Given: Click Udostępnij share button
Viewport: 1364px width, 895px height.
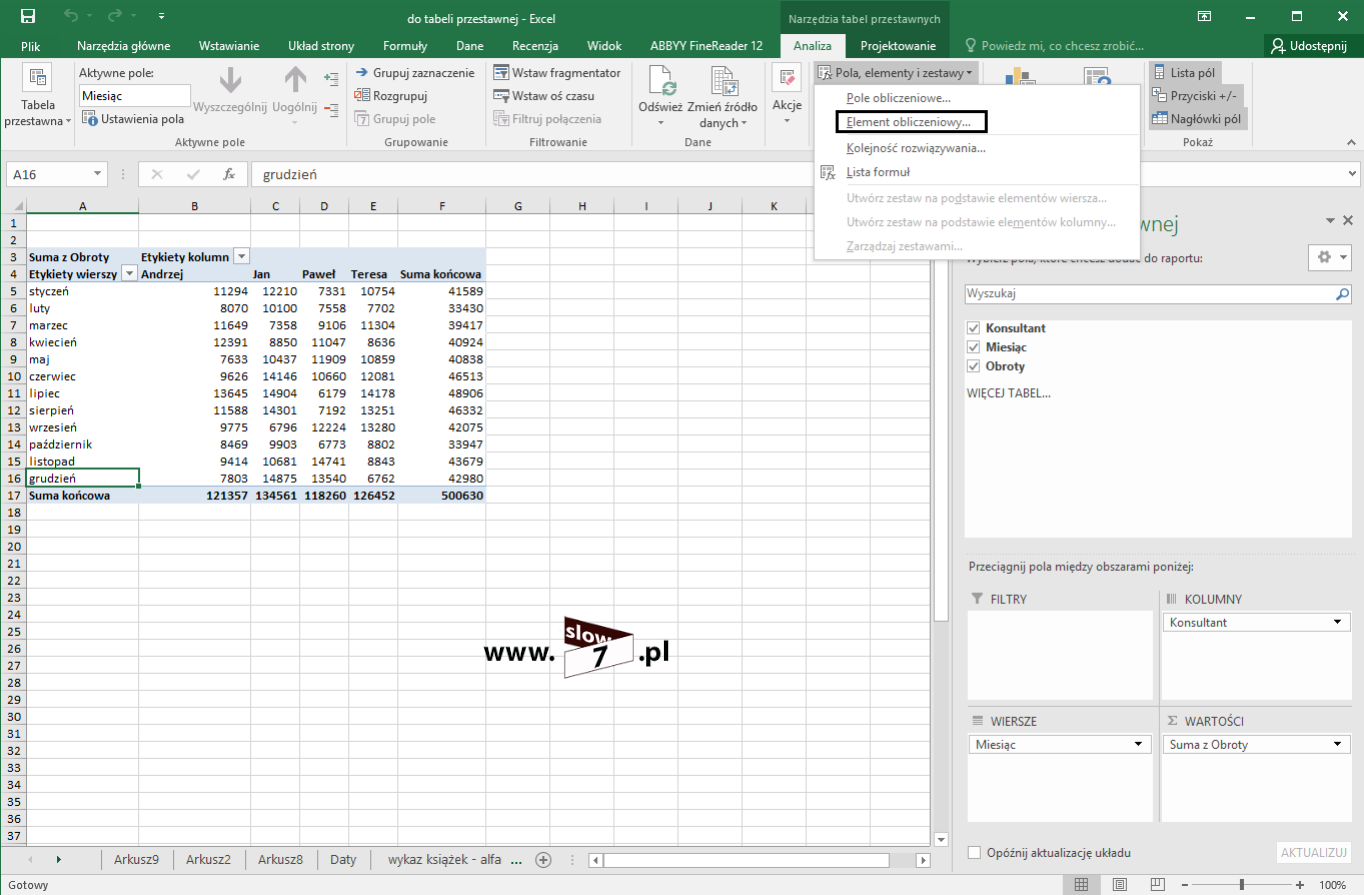Looking at the screenshot, I should pos(1309,46).
